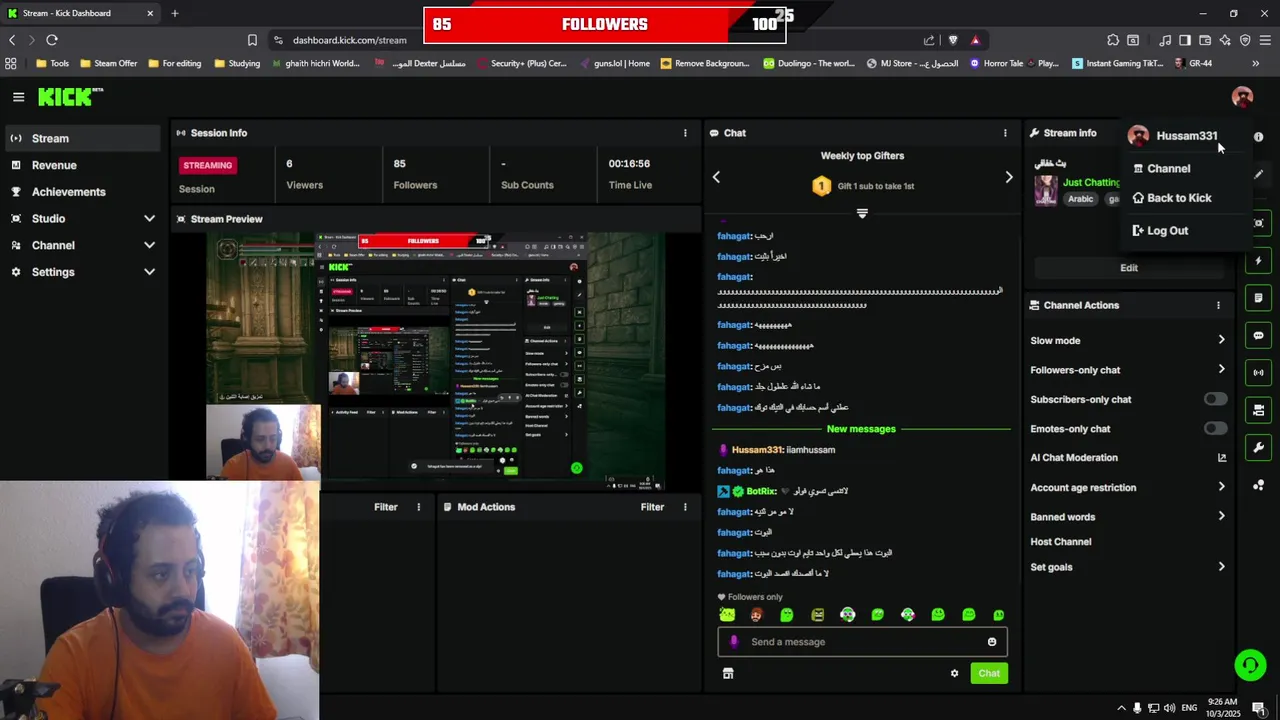The image size is (1280, 720).
Task: Click the broadcast signal icon in right toolbar
Action: (1259, 372)
